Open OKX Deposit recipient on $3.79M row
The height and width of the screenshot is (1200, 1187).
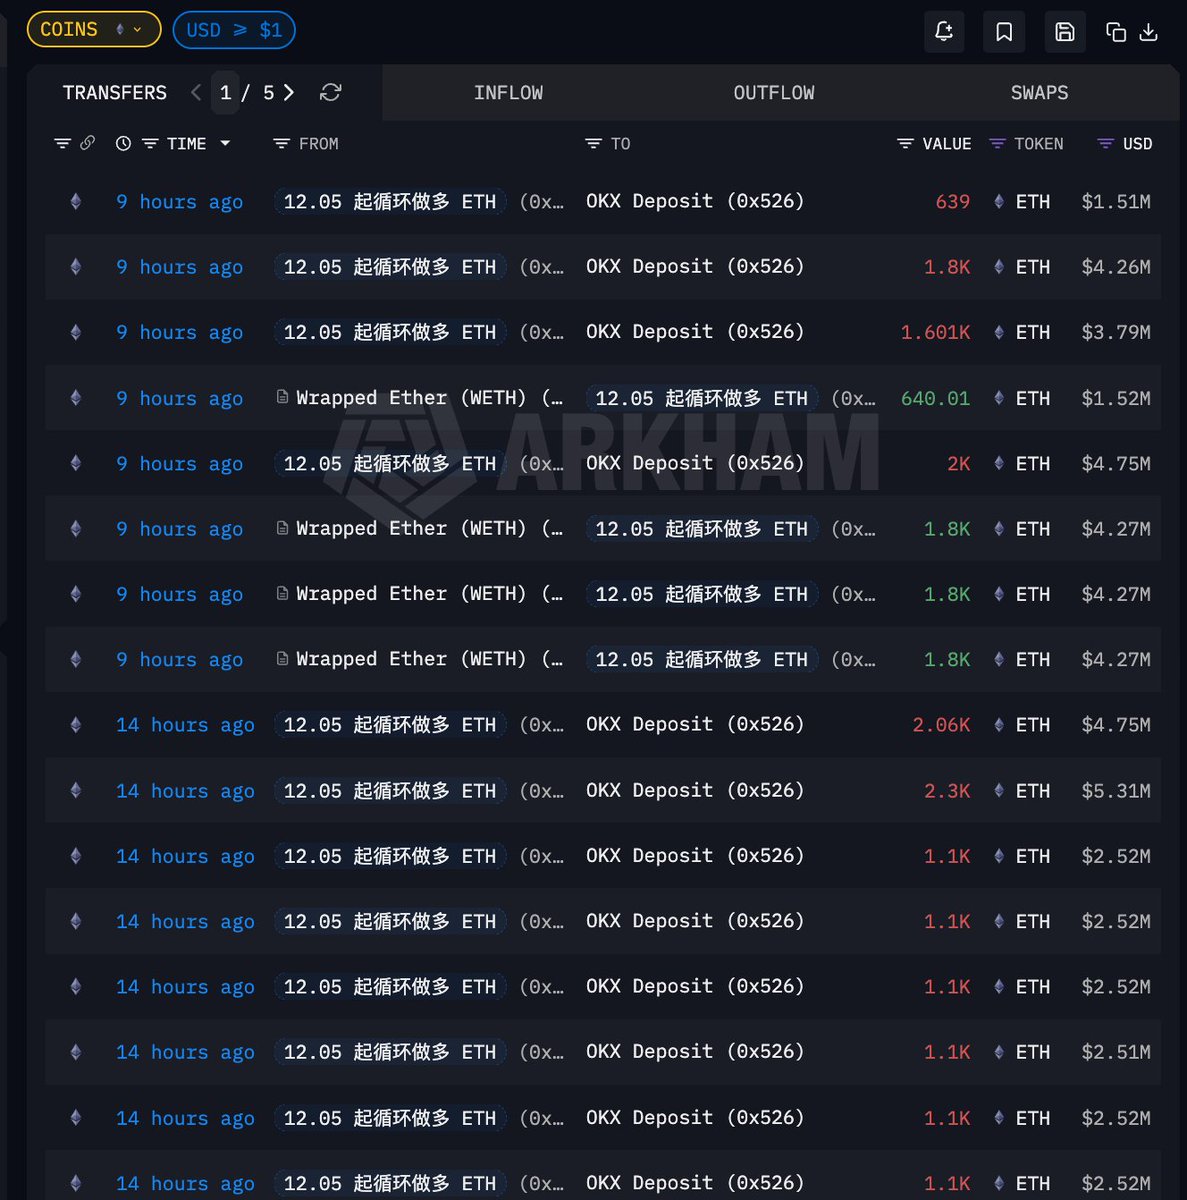[x=695, y=332]
